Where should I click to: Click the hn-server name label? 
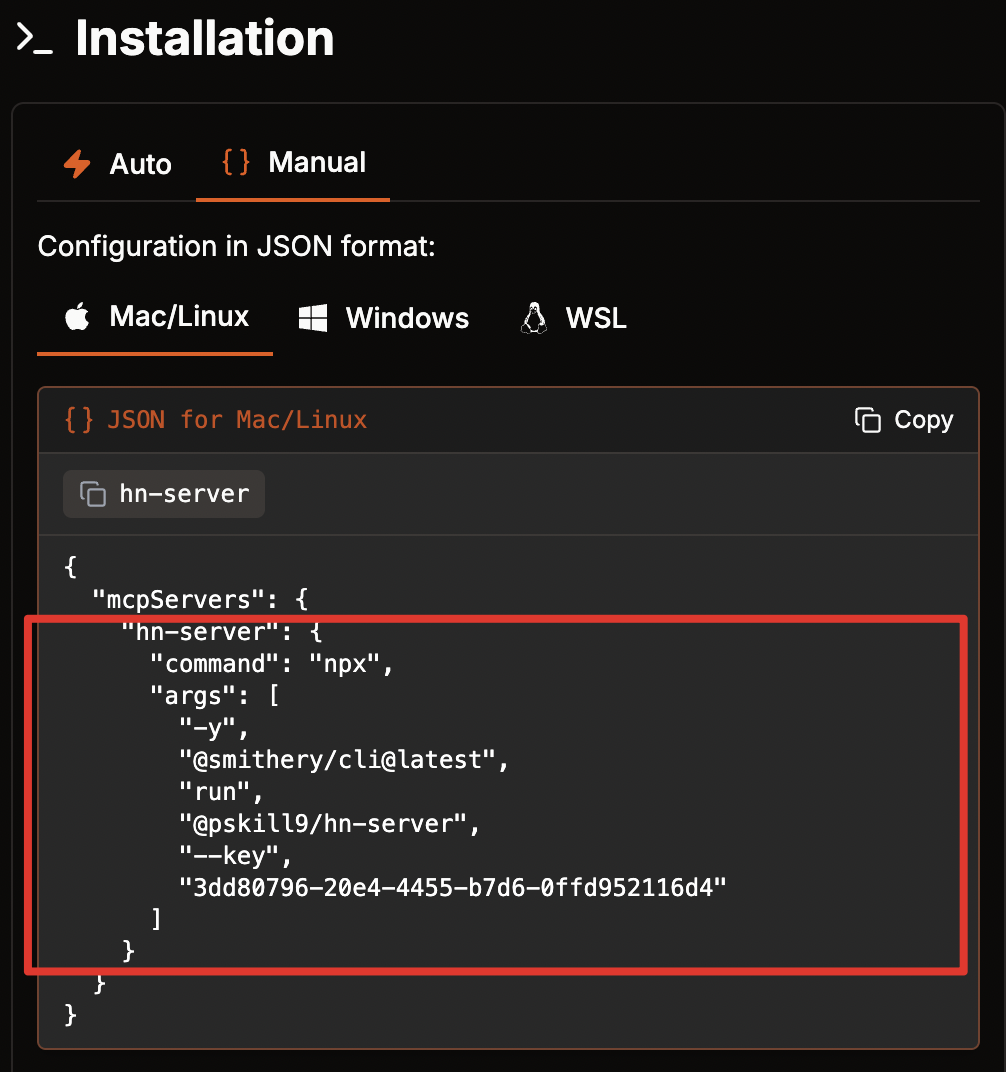click(x=184, y=494)
